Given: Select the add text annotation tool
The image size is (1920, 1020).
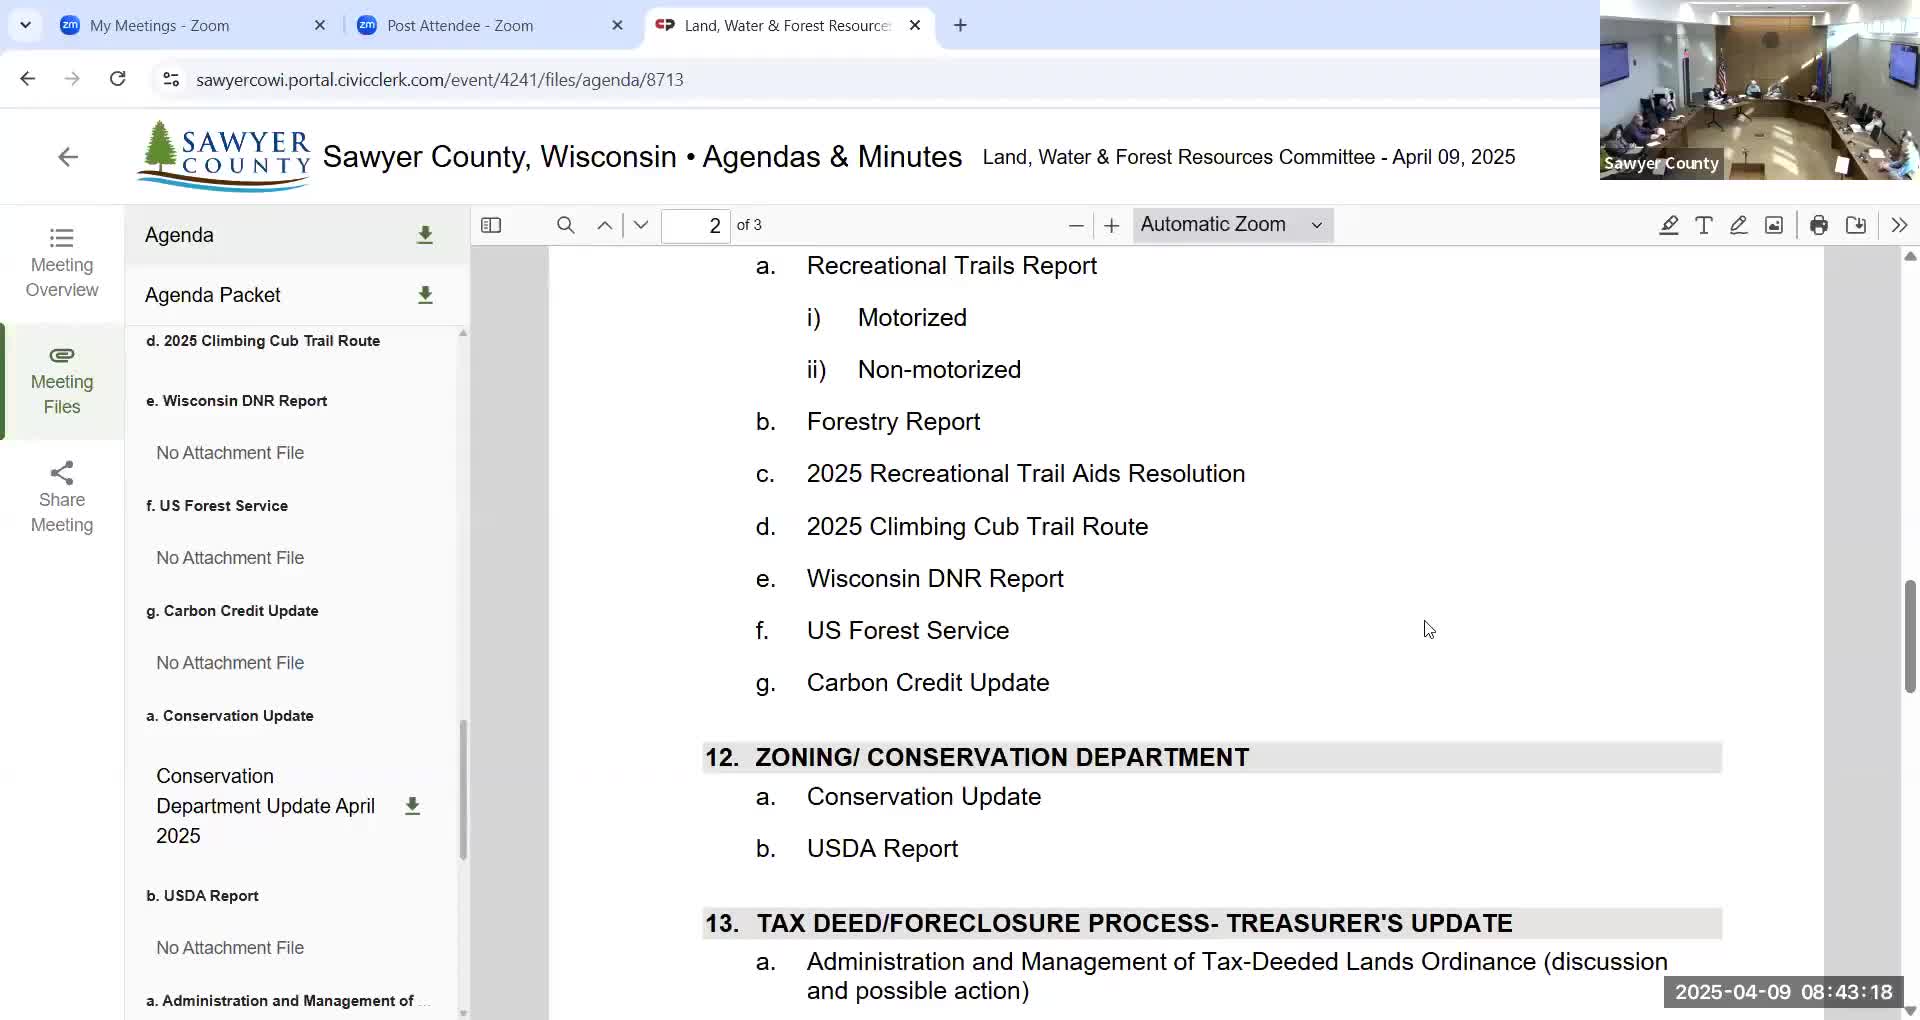Looking at the screenshot, I should [1704, 225].
